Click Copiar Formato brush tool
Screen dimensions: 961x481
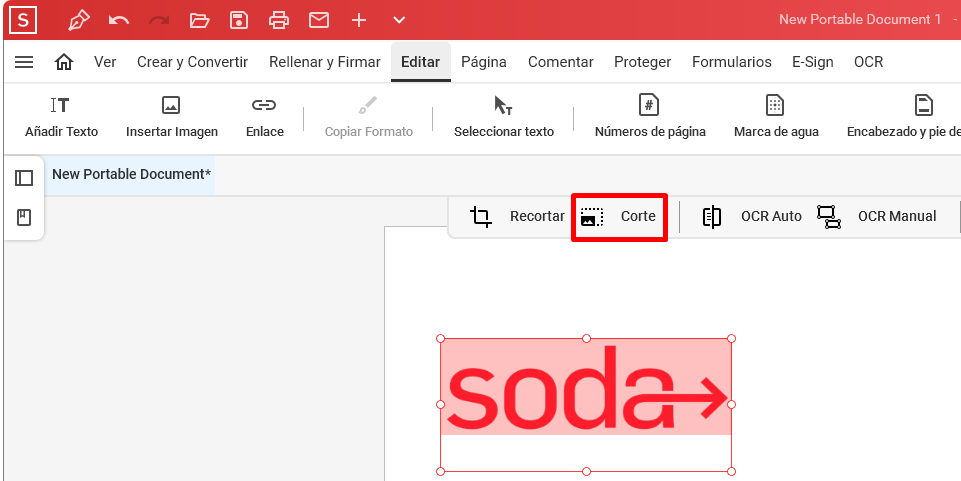pyautogui.click(x=369, y=117)
